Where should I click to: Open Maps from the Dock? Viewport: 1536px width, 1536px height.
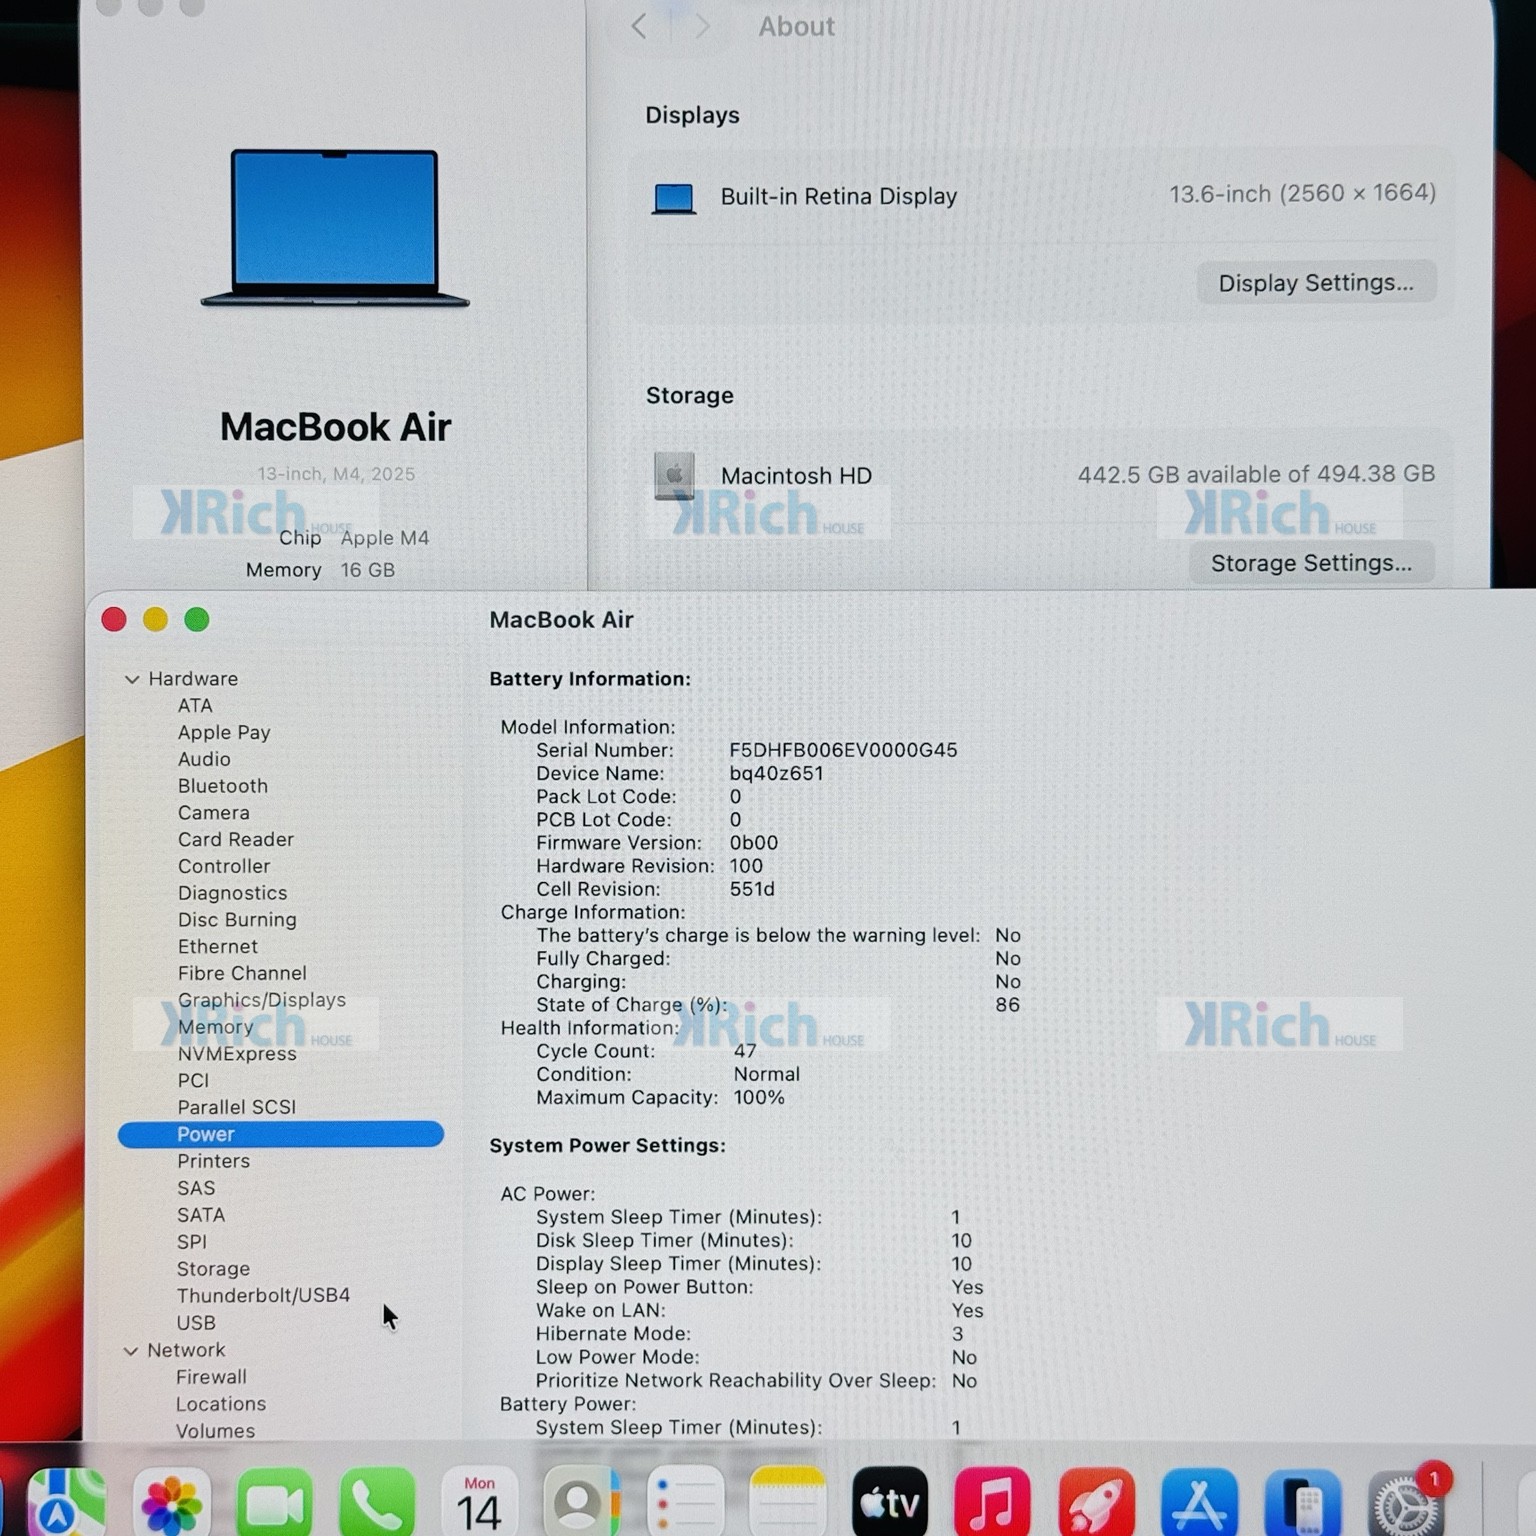click(x=67, y=1501)
